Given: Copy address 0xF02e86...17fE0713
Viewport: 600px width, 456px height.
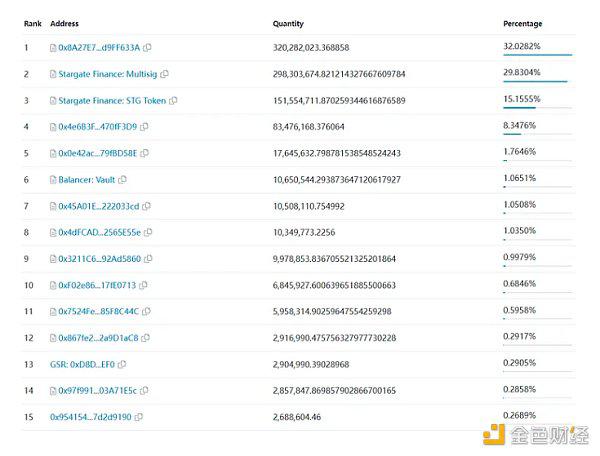Looking at the screenshot, I should tap(143, 285).
